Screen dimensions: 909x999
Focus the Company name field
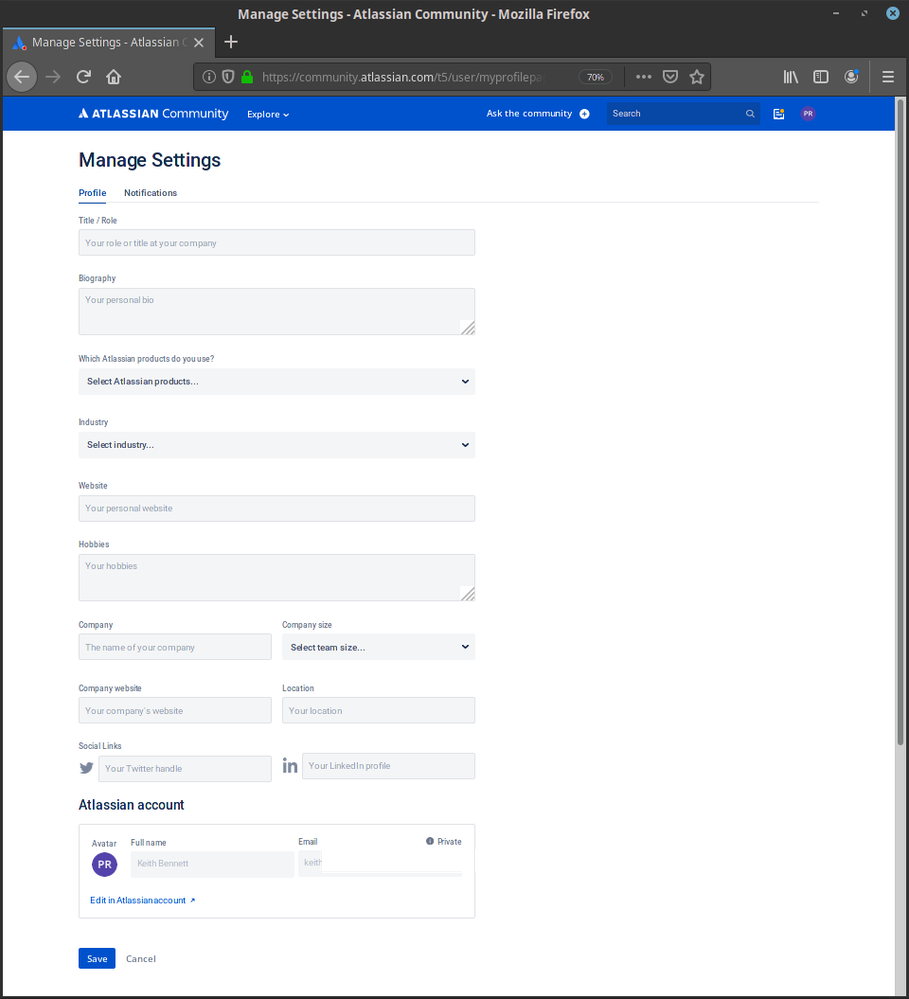[x=175, y=647]
